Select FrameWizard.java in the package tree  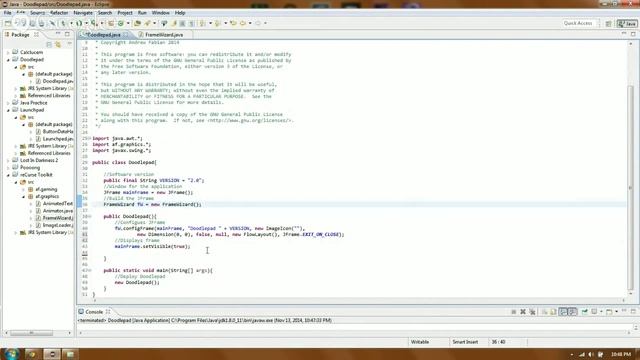(x=54, y=218)
